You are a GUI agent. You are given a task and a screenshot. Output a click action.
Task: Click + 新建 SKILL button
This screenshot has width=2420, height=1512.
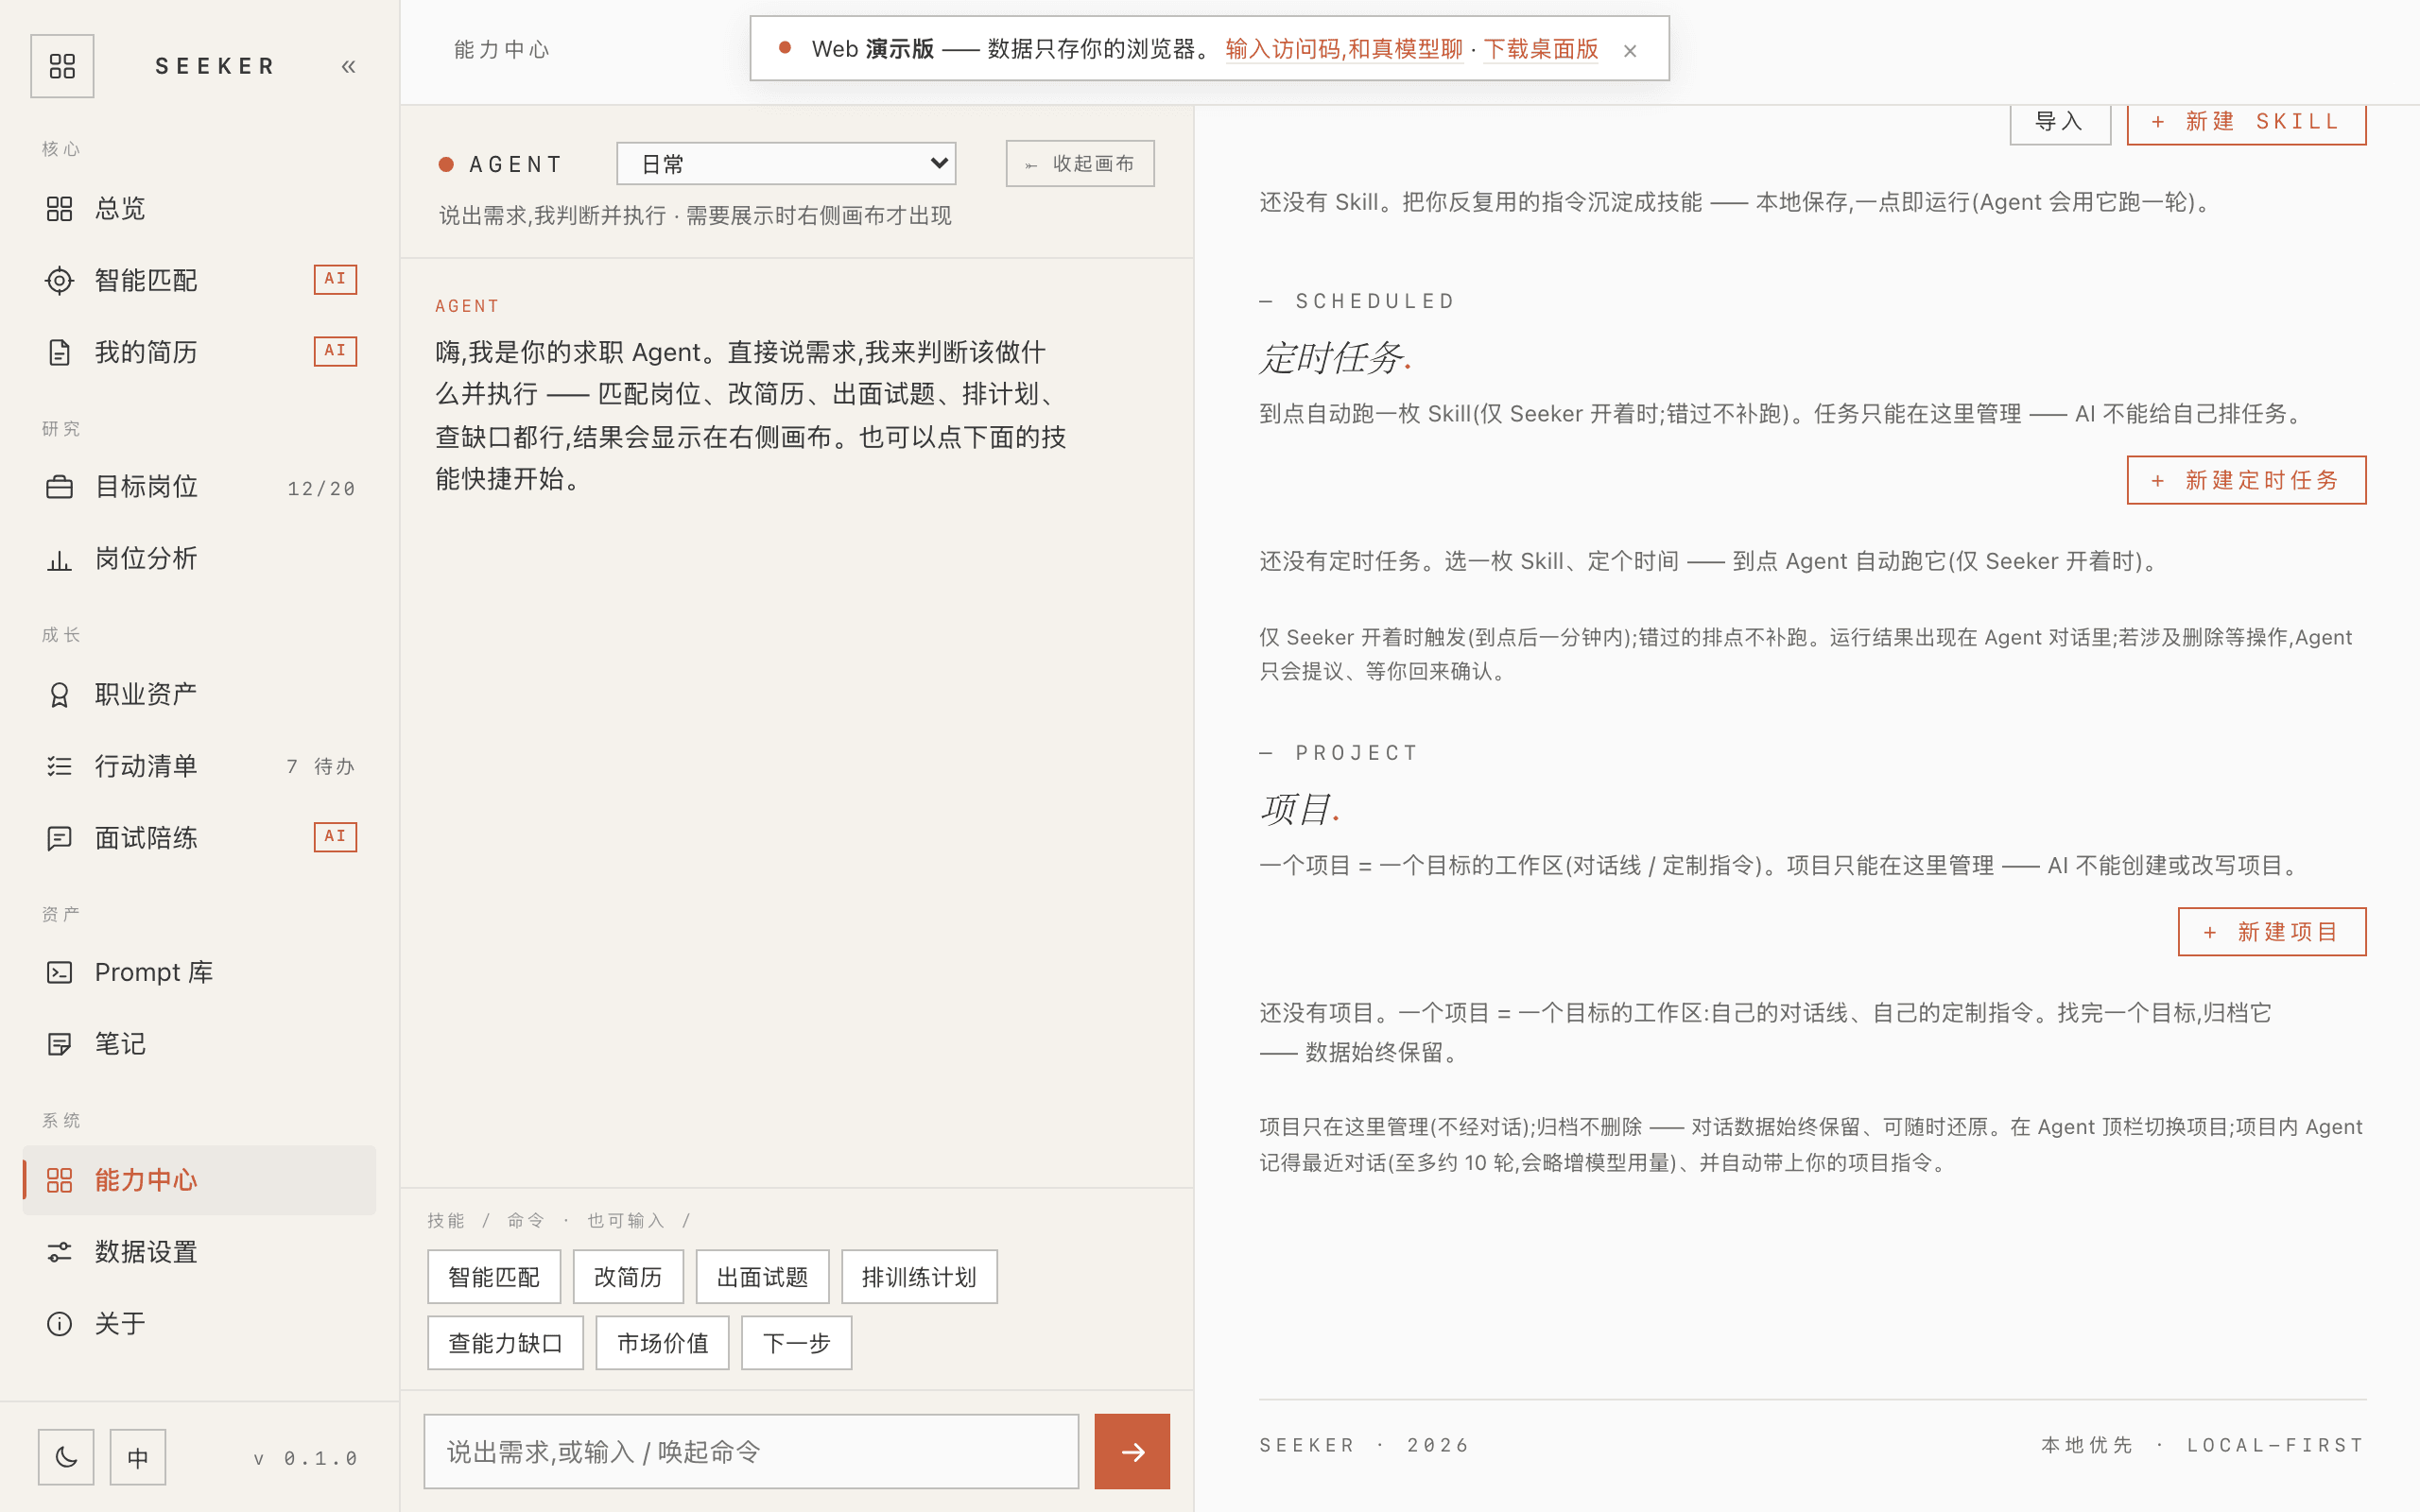pyautogui.click(x=2246, y=123)
